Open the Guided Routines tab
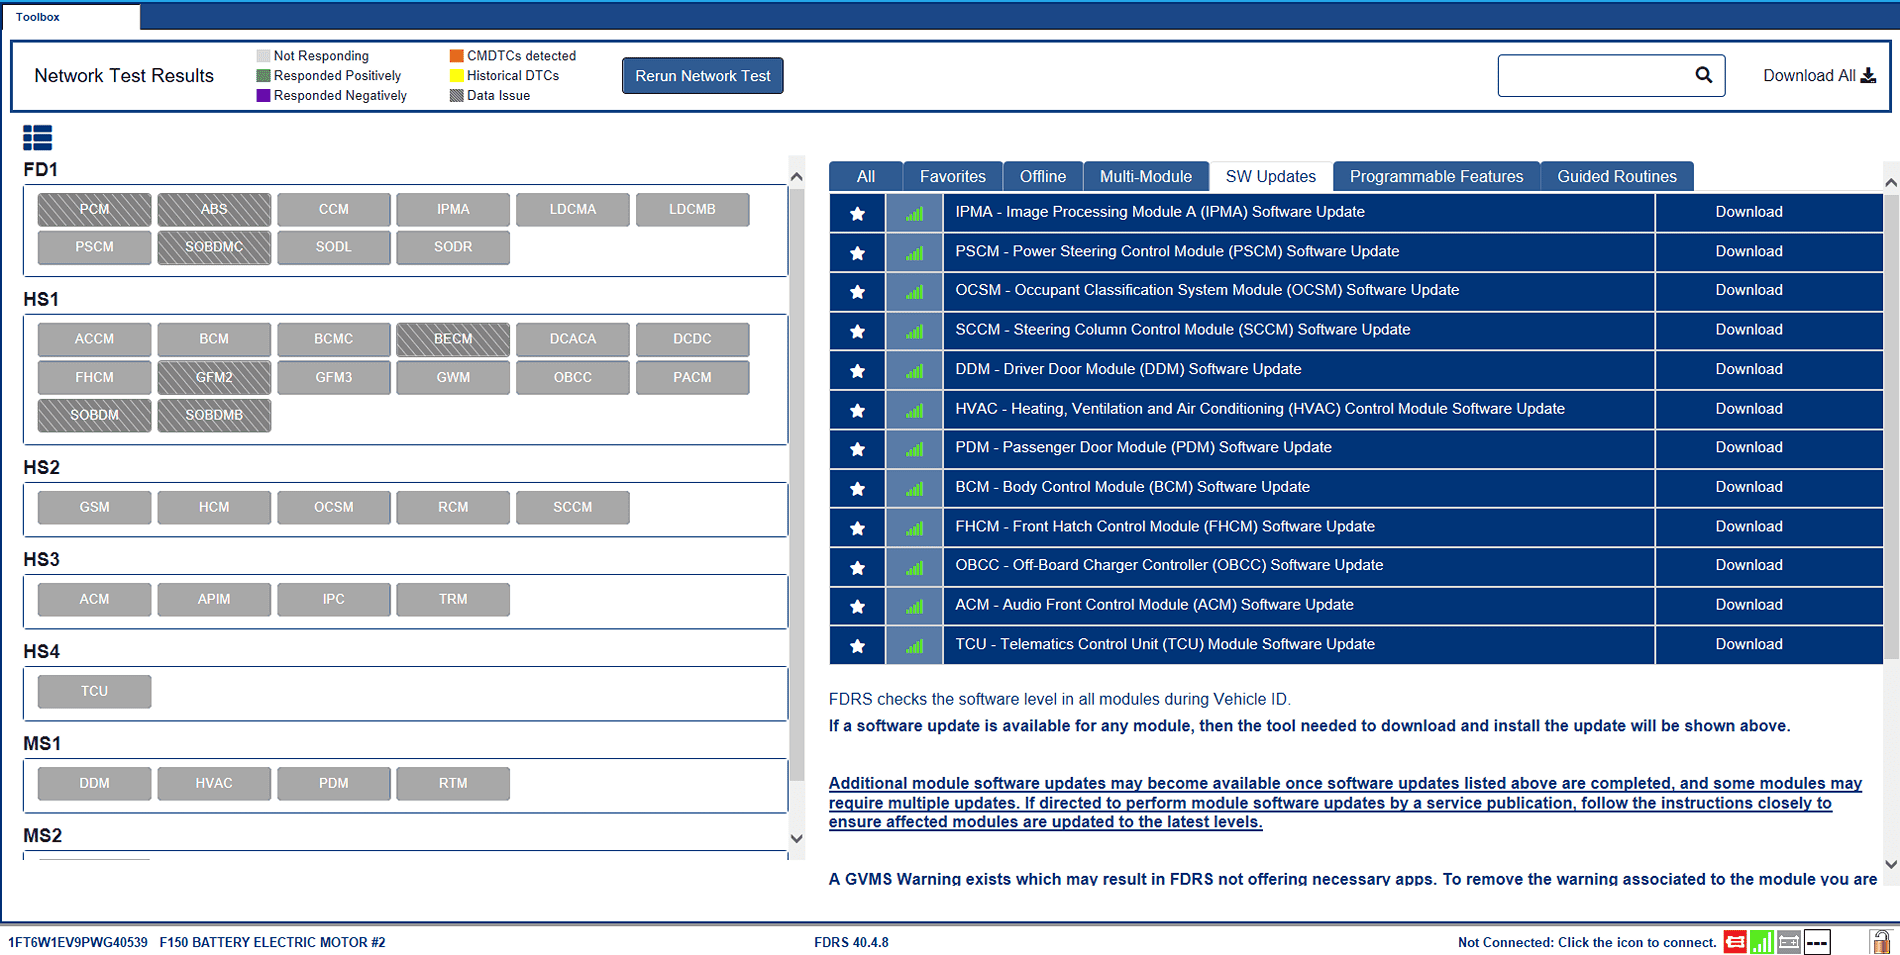The width and height of the screenshot is (1900, 955). click(1616, 176)
